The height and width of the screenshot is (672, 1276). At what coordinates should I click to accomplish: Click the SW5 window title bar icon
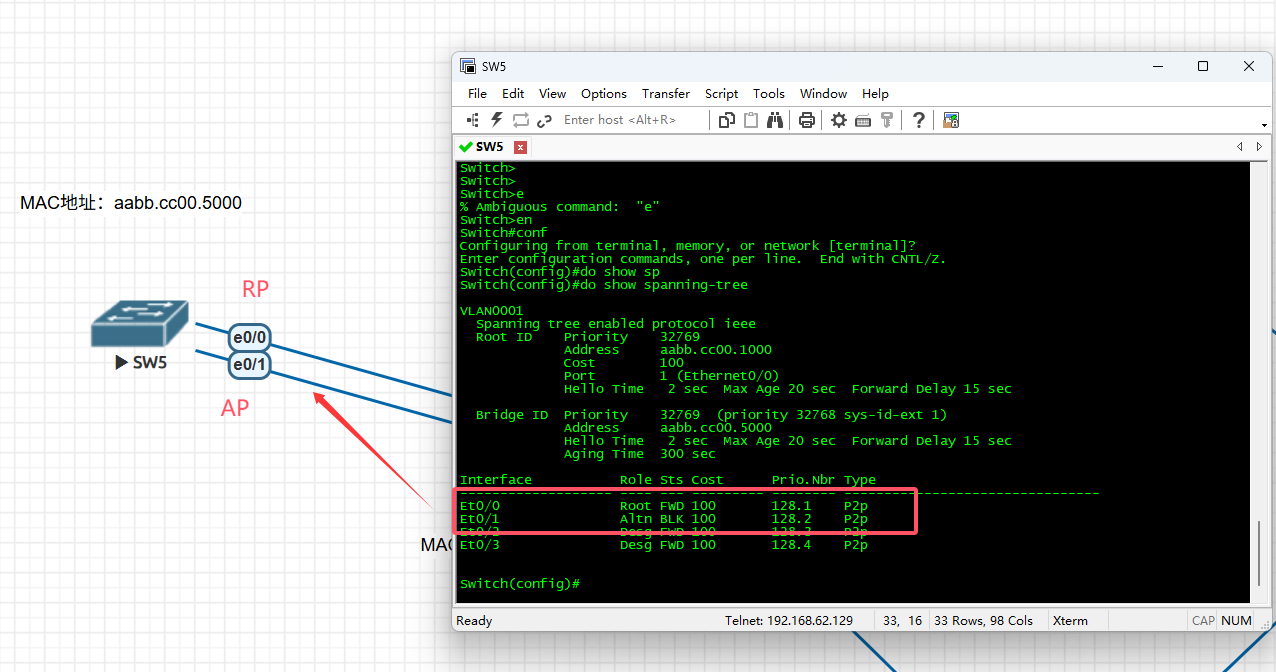coord(467,66)
